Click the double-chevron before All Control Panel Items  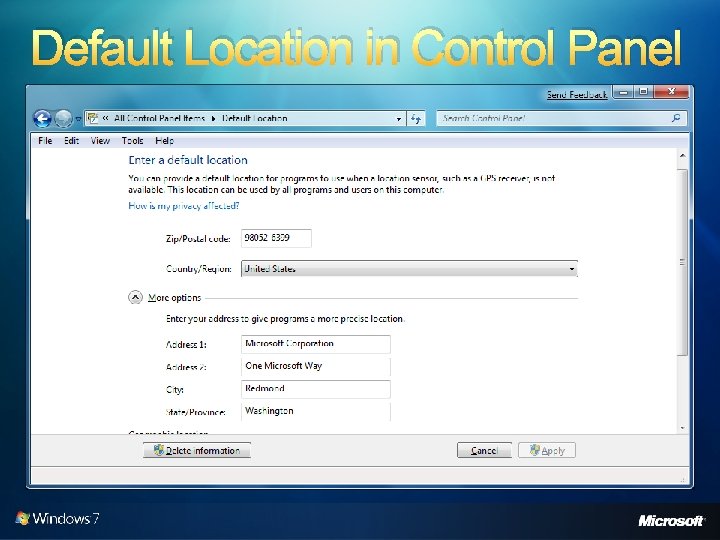[x=105, y=118]
